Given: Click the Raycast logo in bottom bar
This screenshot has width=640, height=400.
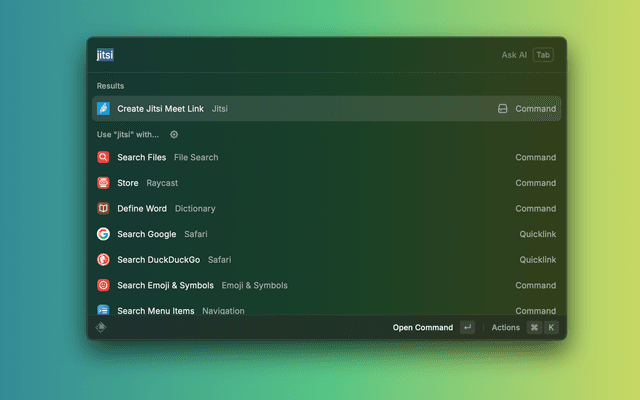Looking at the screenshot, I should 101,327.
